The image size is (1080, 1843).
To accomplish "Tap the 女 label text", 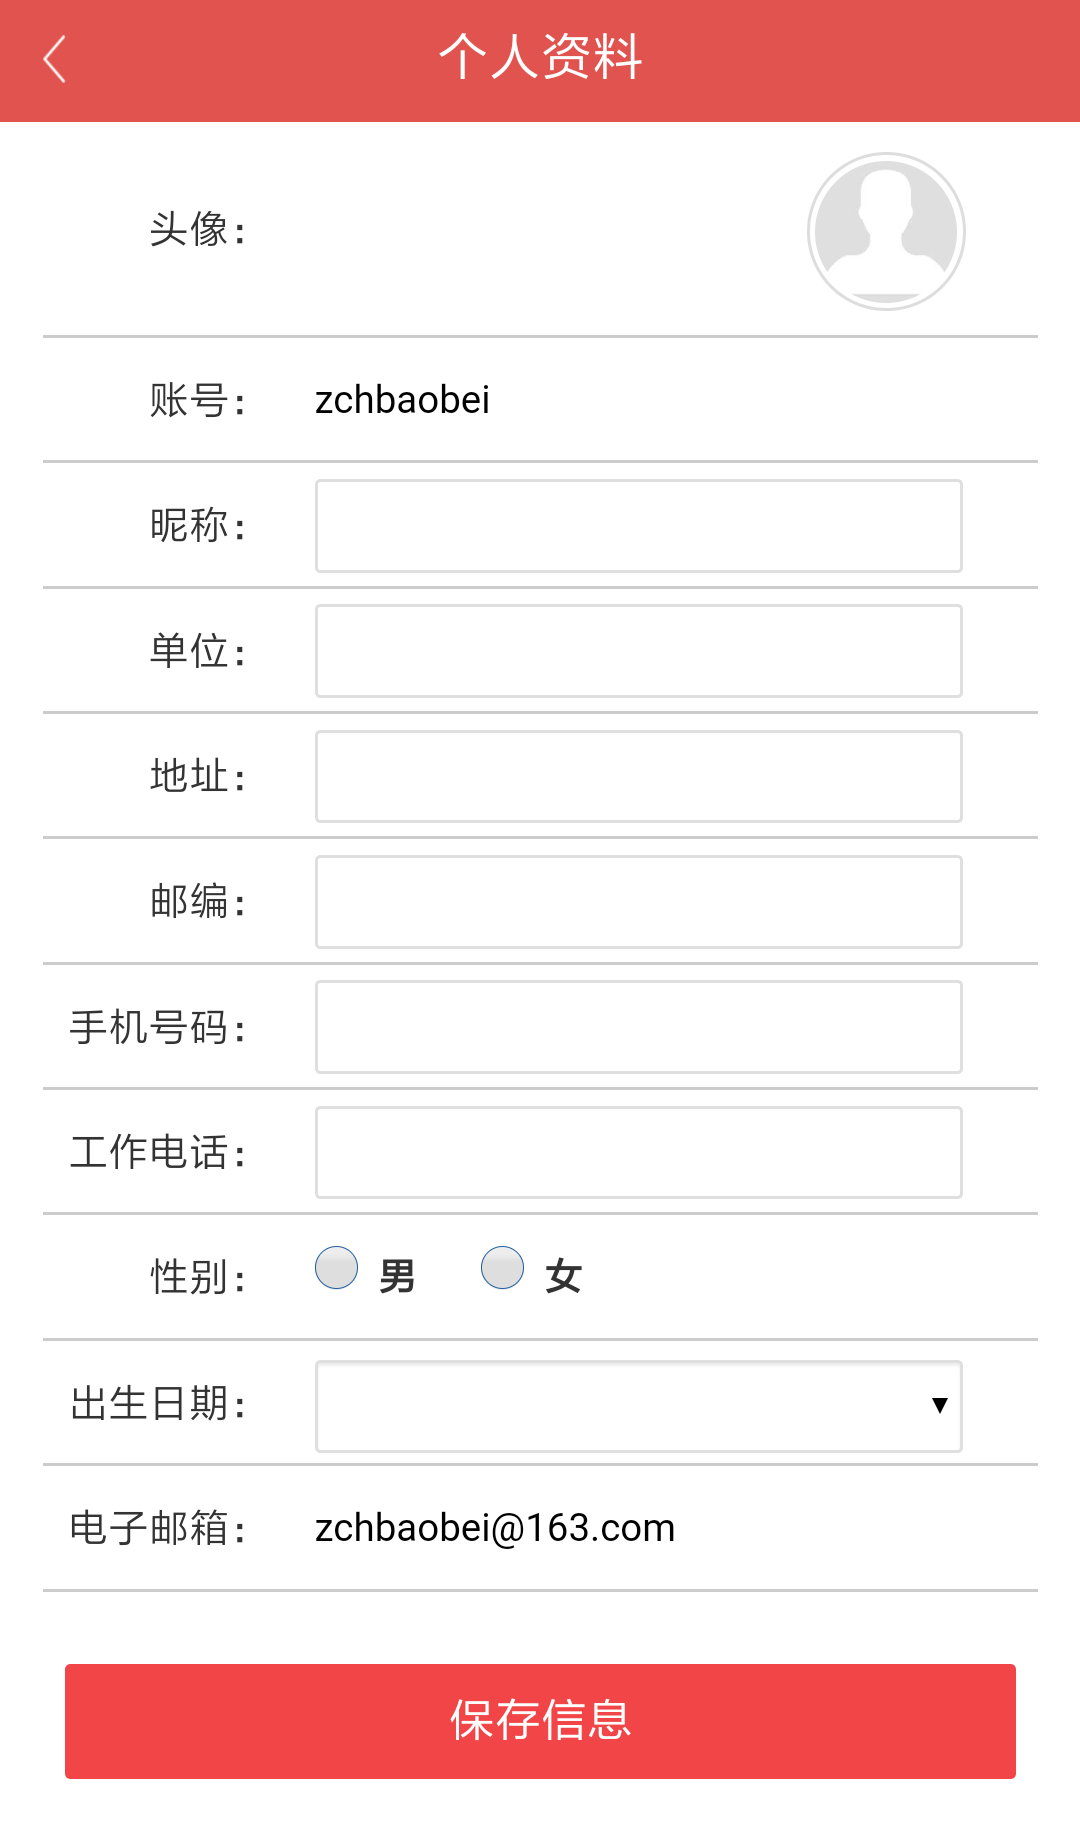I will click(563, 1277).
